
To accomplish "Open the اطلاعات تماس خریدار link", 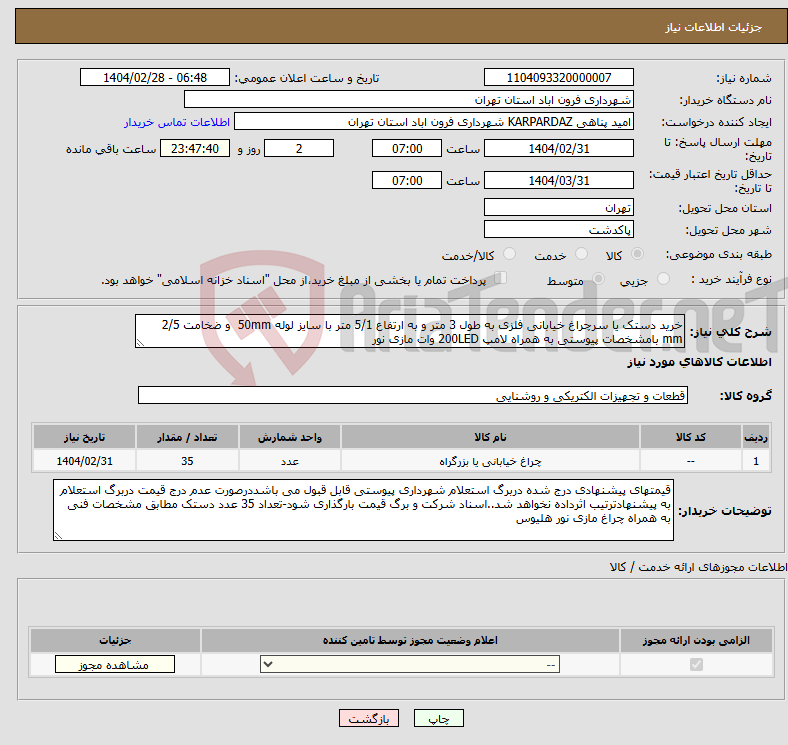I will (177, 122).
